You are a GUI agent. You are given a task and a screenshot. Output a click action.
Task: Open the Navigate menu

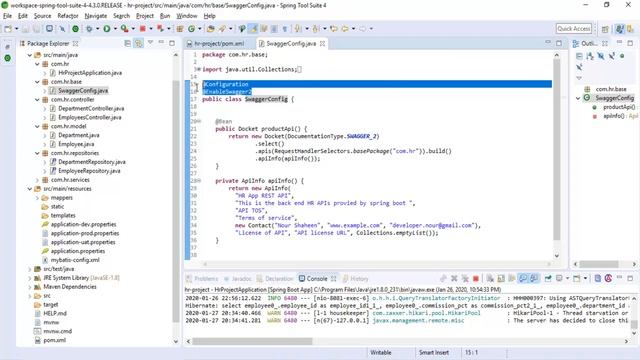[96, 16]
